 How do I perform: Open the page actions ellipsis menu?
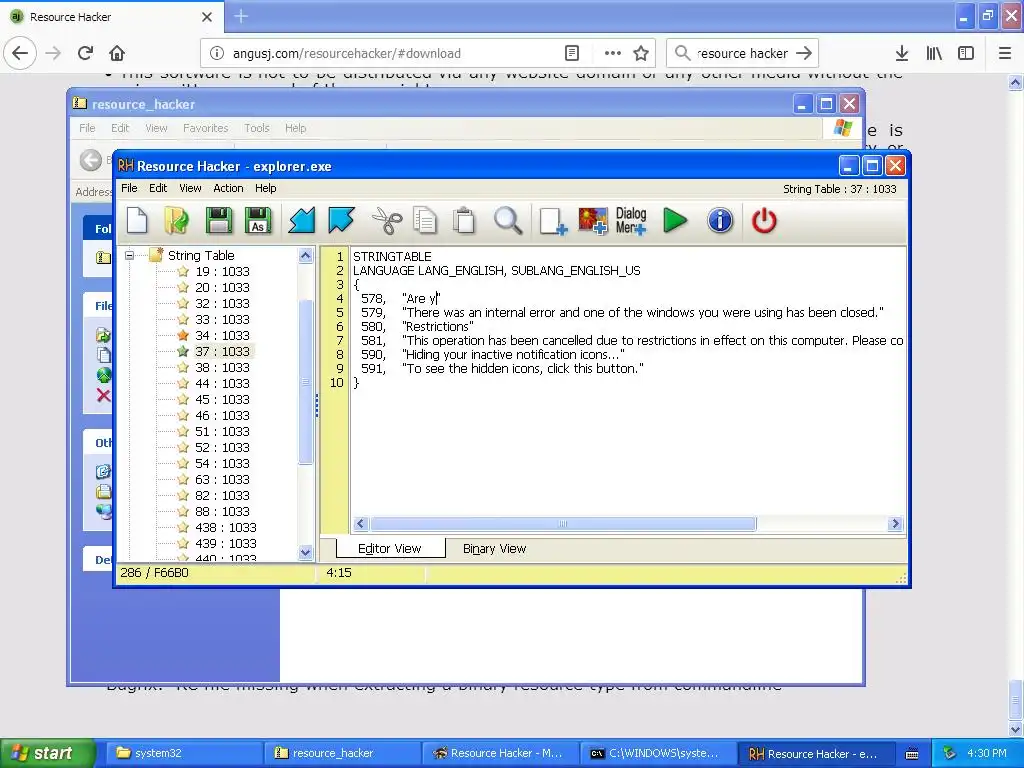[x=613, y=54]
